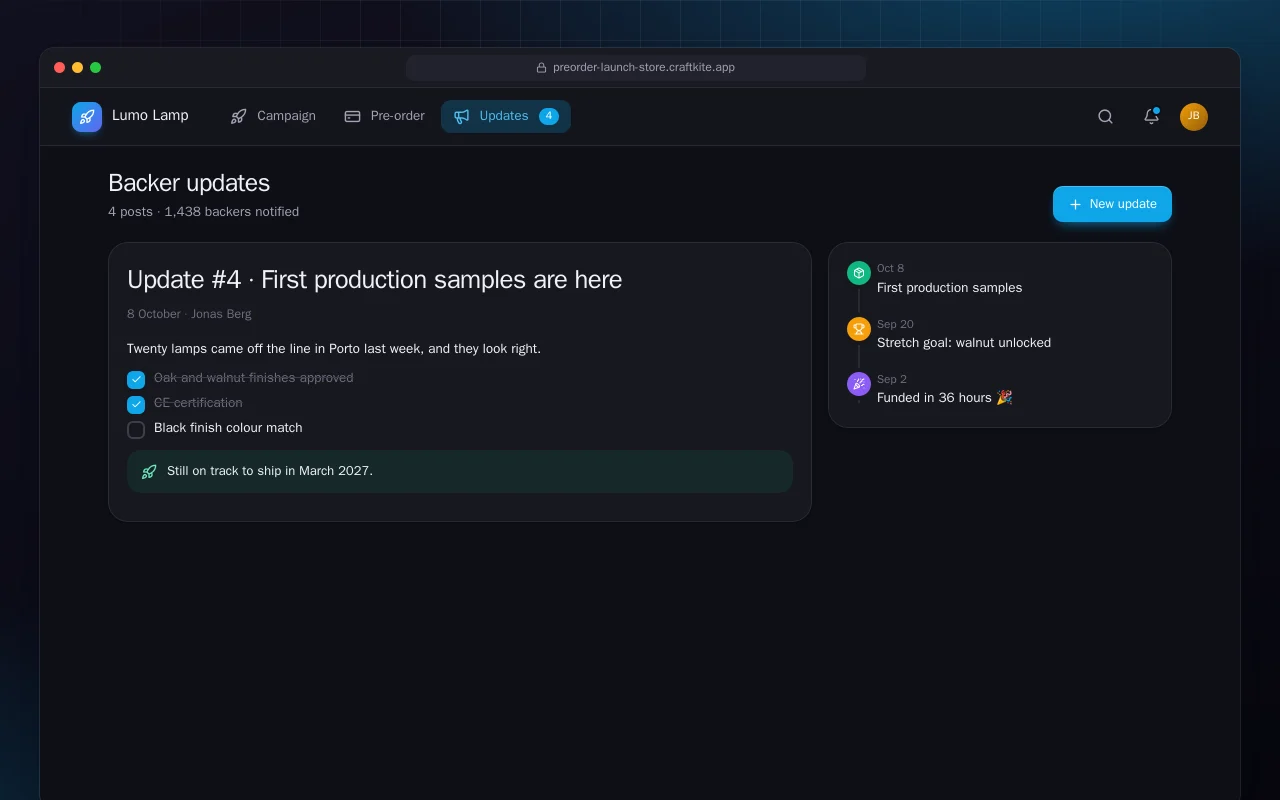Viewport: 1280px width, 800px height.
Task: Click the author name Jonas Berg
Action: coord(221,314)
